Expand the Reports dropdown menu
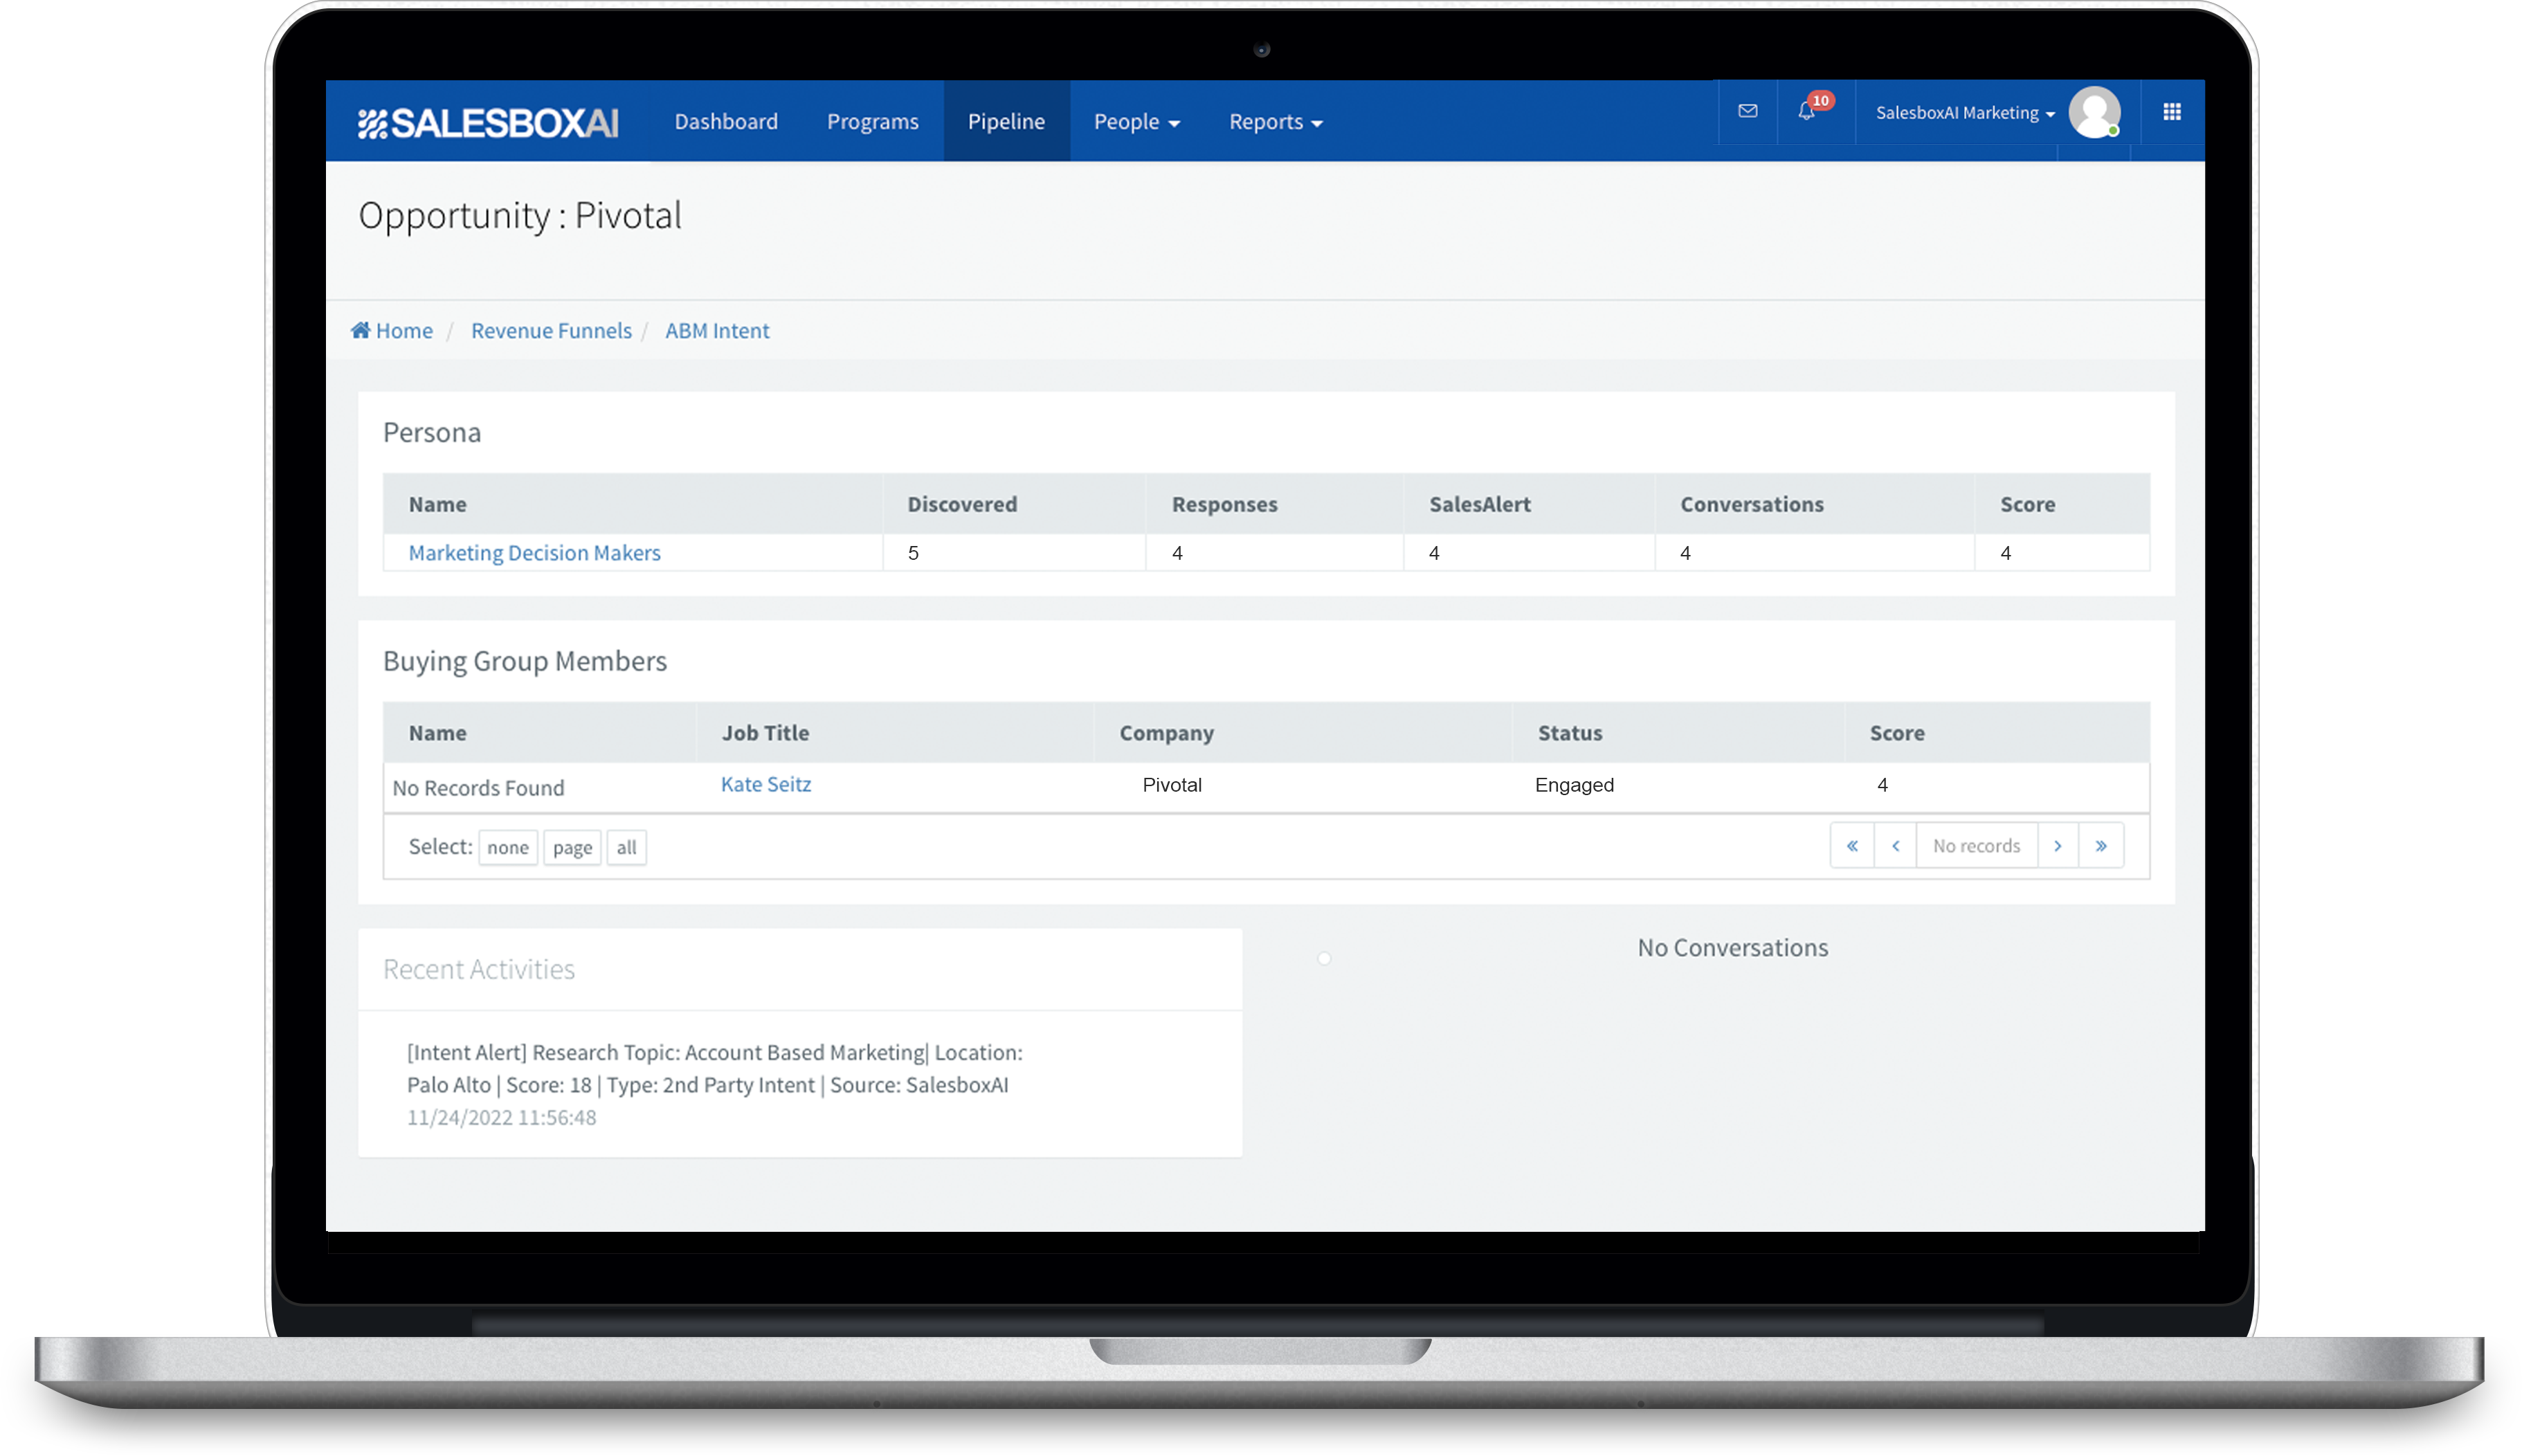 1275,121
